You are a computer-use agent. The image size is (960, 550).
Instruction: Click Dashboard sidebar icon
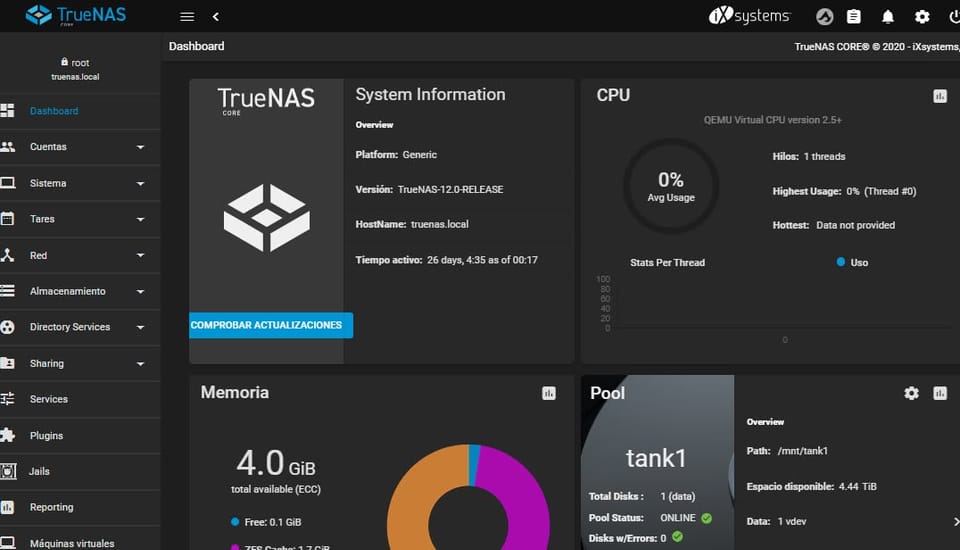7,111
